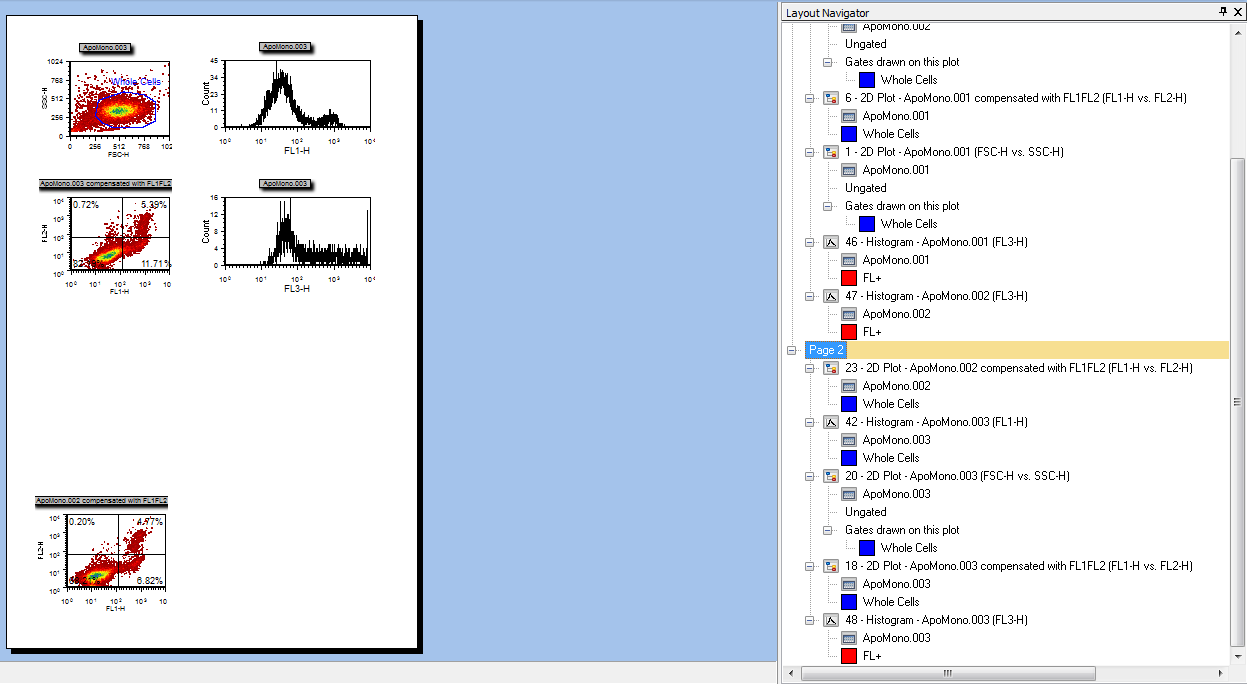Click the Layout Navigator horizontal scrollbar thumb

click(948, 674)
